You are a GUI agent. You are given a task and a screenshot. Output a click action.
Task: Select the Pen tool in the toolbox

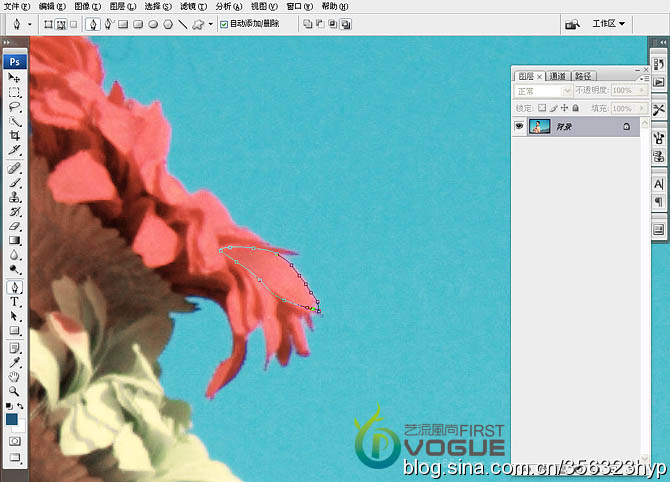(14, 287)
